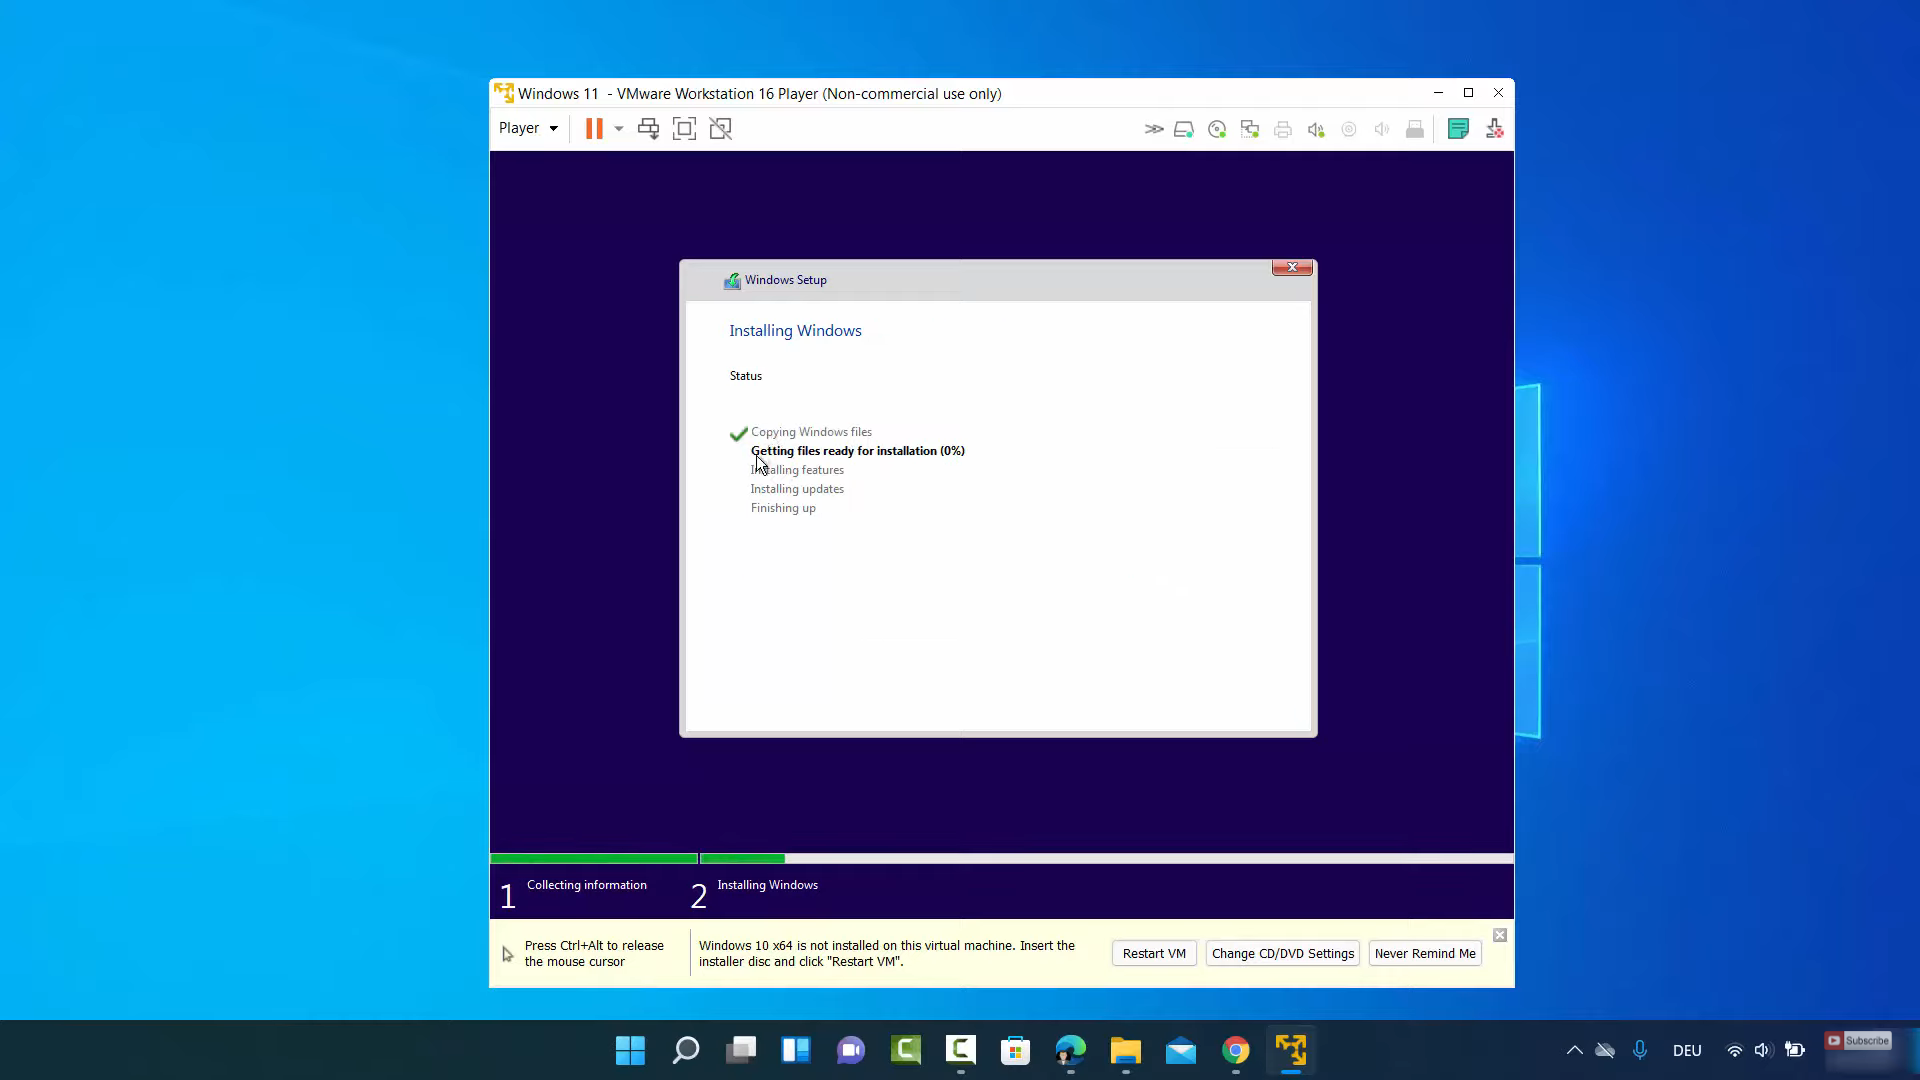Click the printer device icon
1920x1080 pixels.
point(1283,129)
